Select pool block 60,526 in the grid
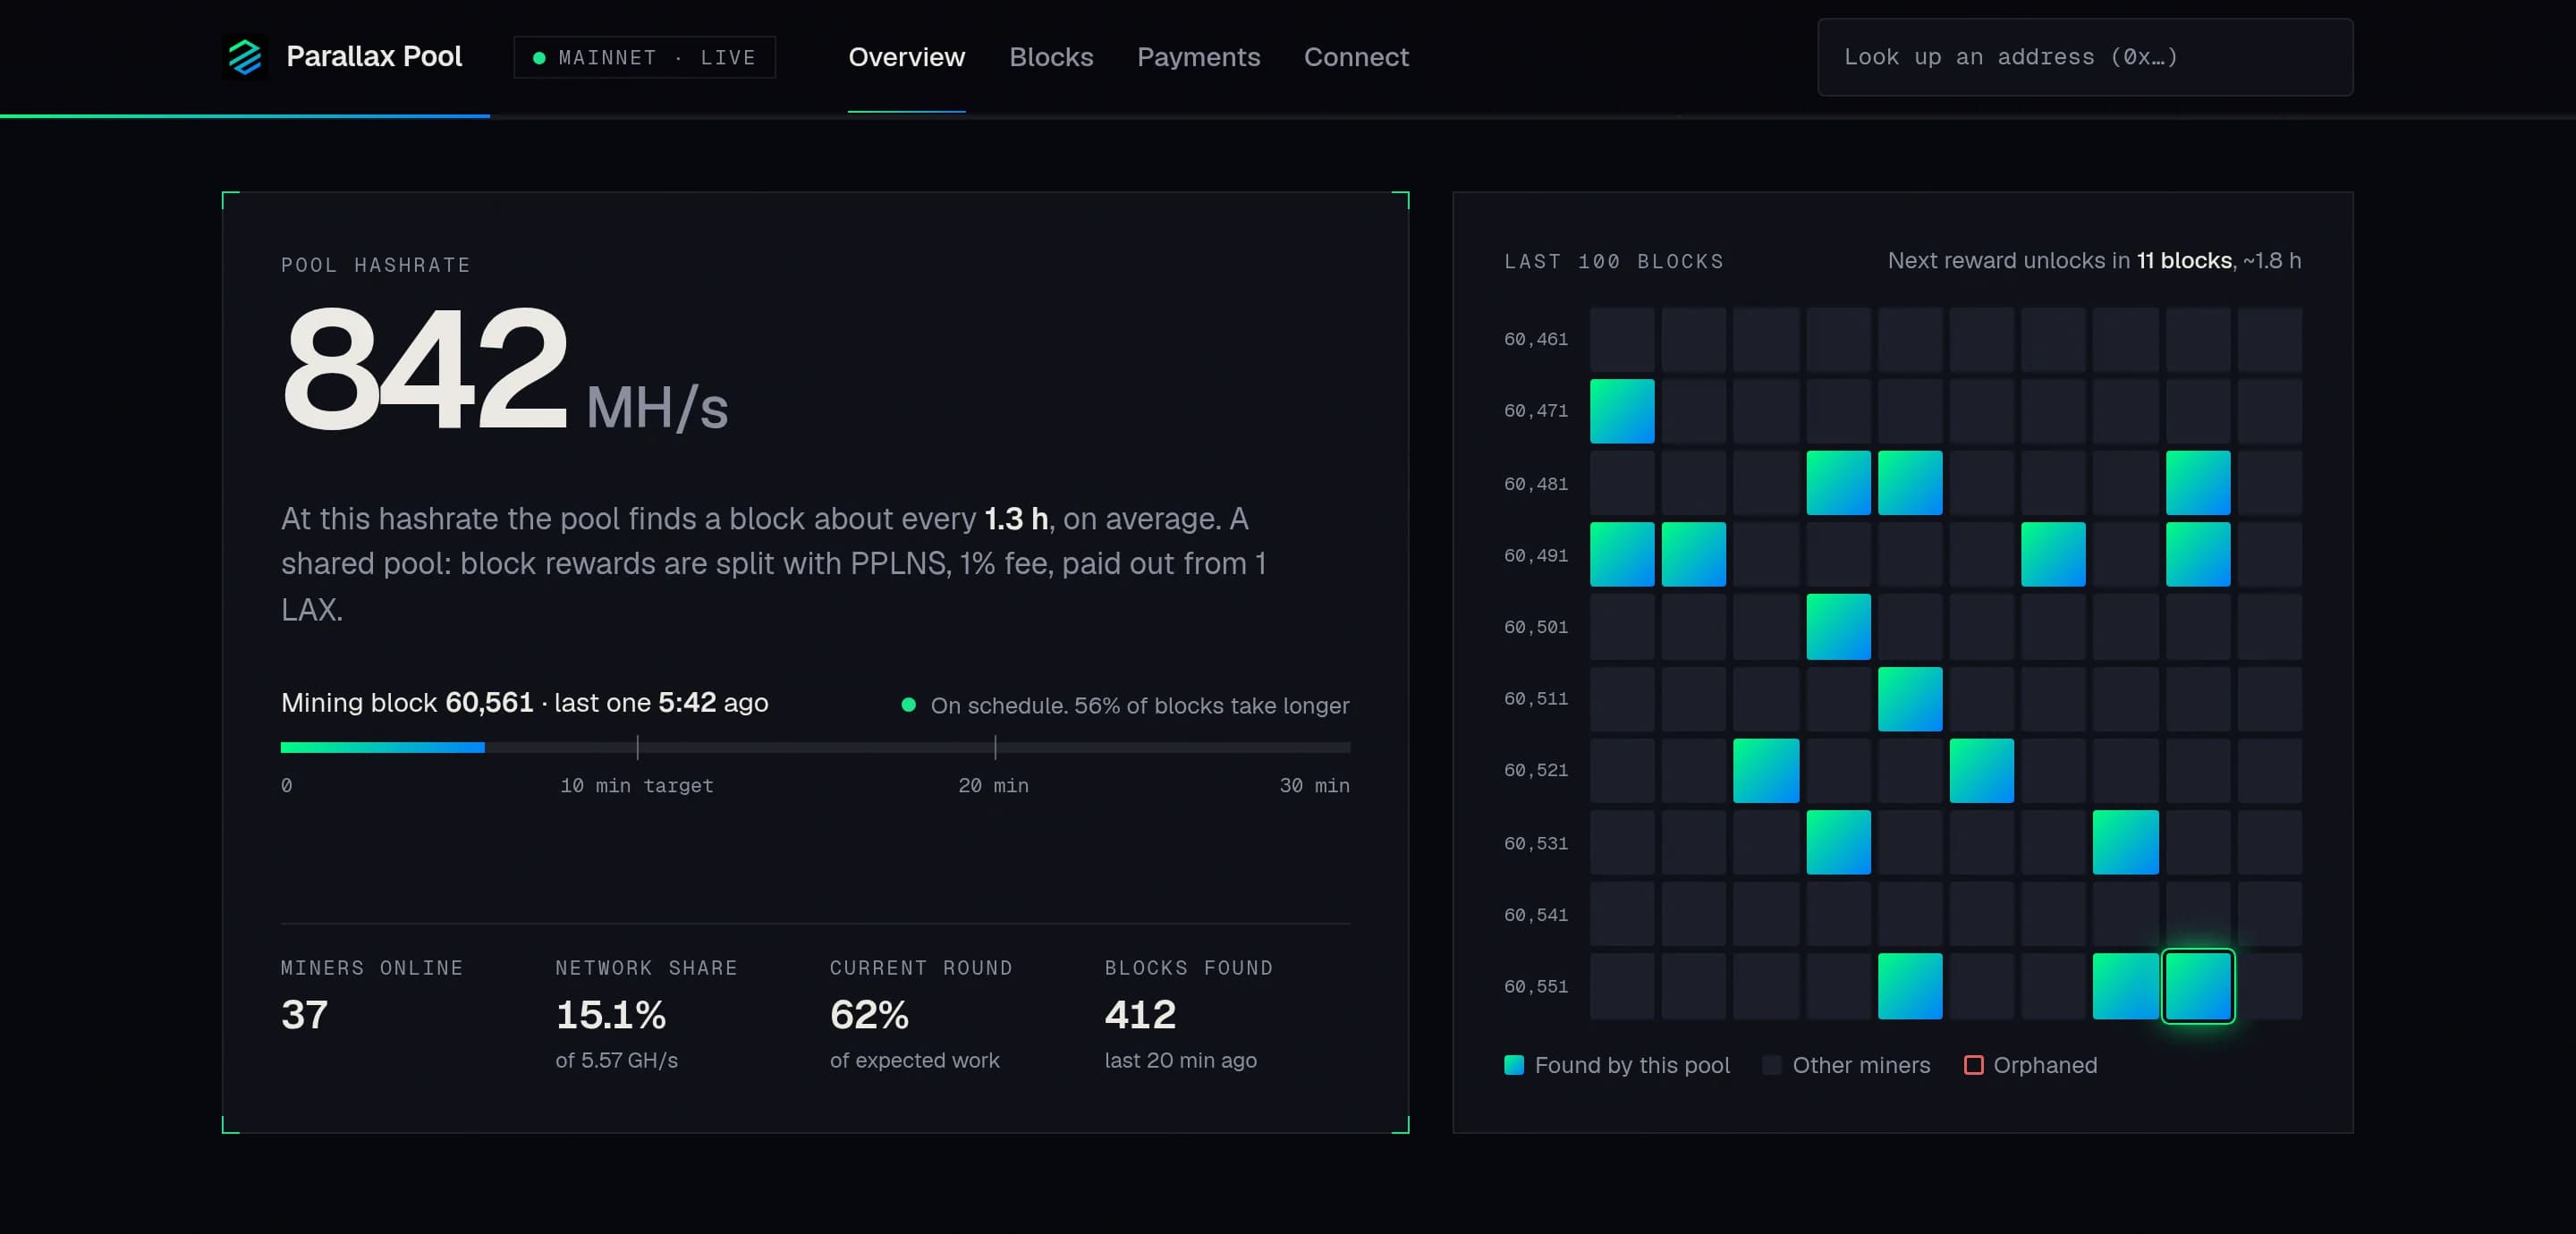This screenshot has width=2576, height=1234. click(1982, 770)
